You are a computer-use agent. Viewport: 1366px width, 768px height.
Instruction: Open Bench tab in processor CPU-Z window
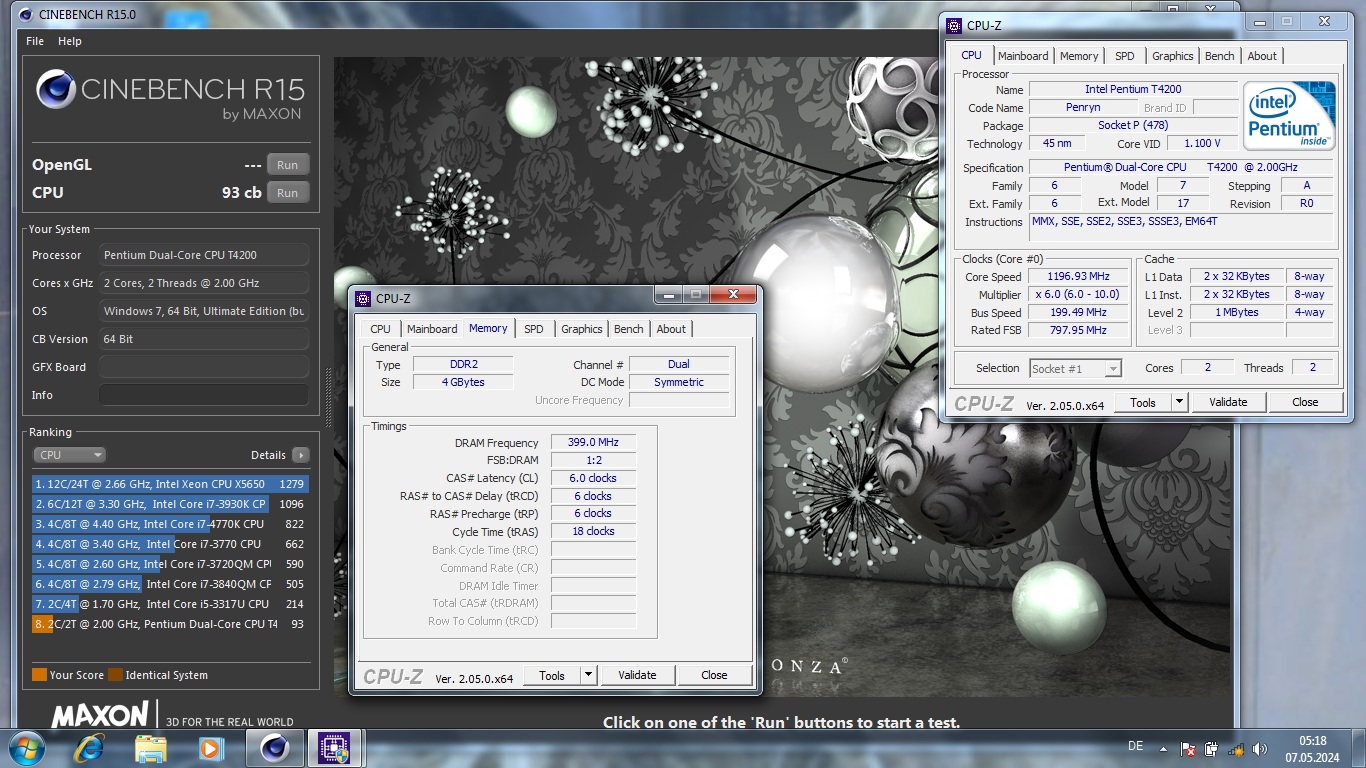tap(1220, 56)
